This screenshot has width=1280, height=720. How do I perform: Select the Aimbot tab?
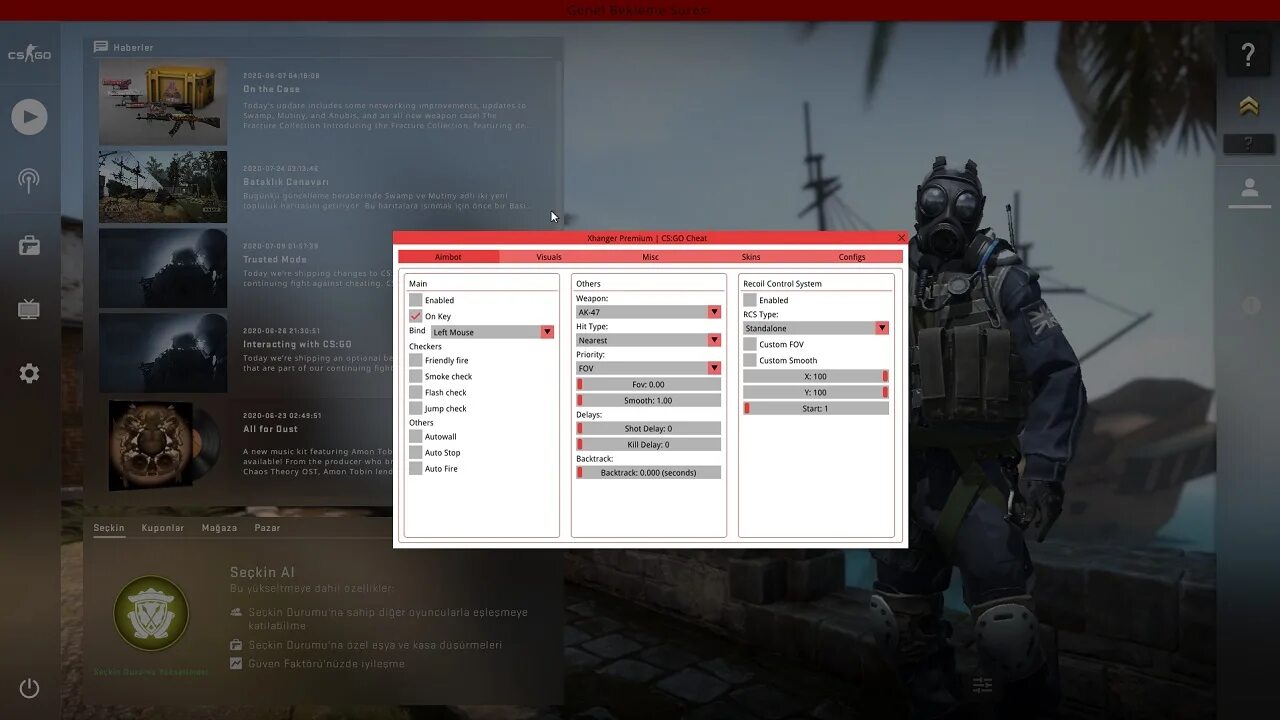[448, 257]
